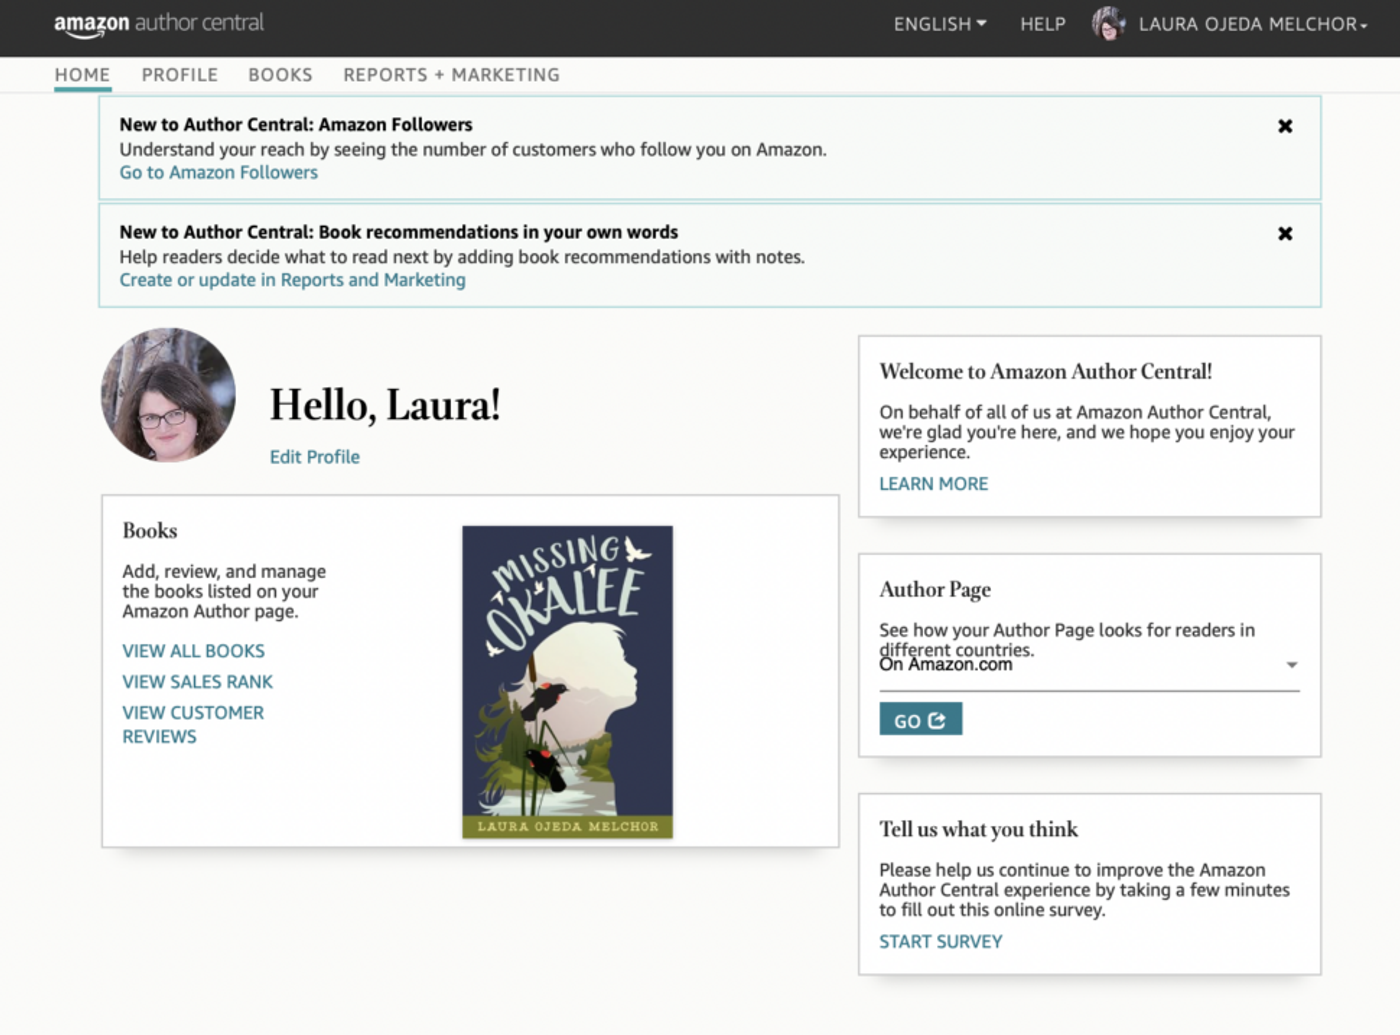Screen dimensions: 1400x1035
Task: Open VIEW ALL BOOKS
Action: tap(193, 651)
